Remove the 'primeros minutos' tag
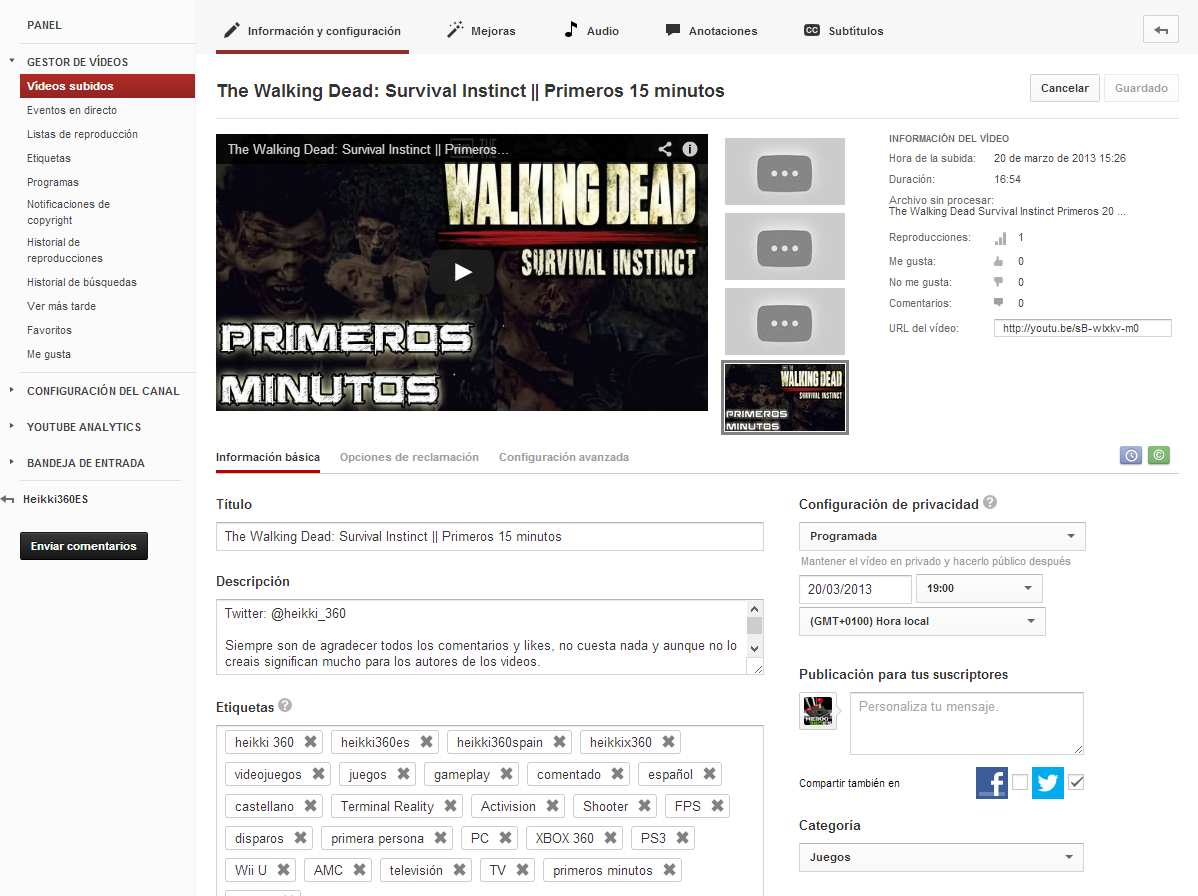The width and height of the screenshot is (1198, 896). coord(669,870)
